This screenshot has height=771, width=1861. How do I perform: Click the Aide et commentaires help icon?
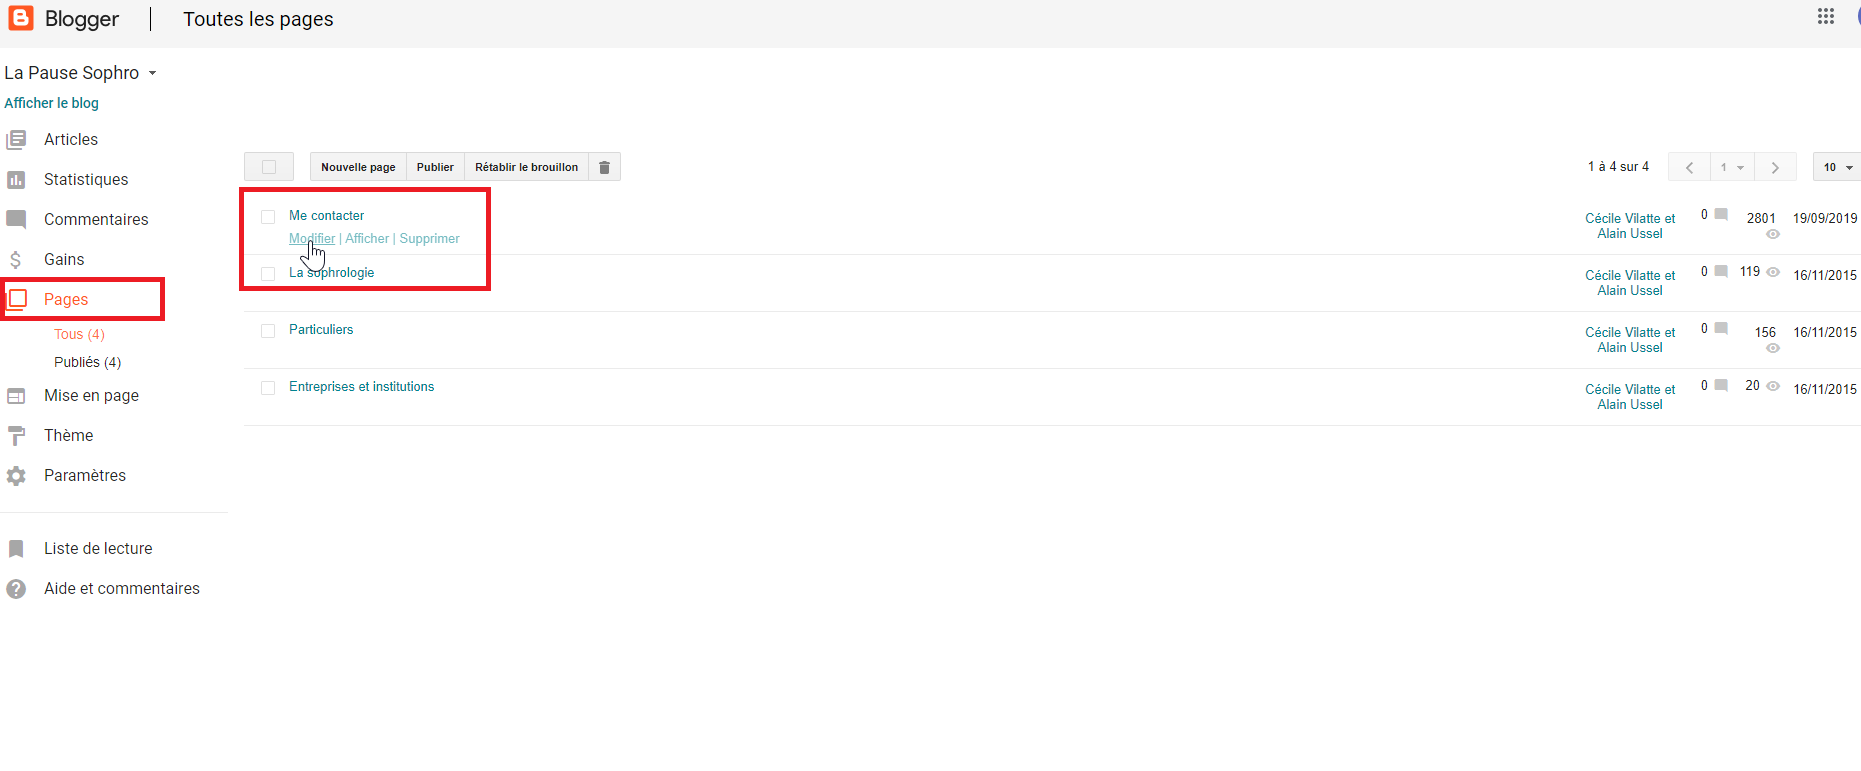[x=16, y=589]
